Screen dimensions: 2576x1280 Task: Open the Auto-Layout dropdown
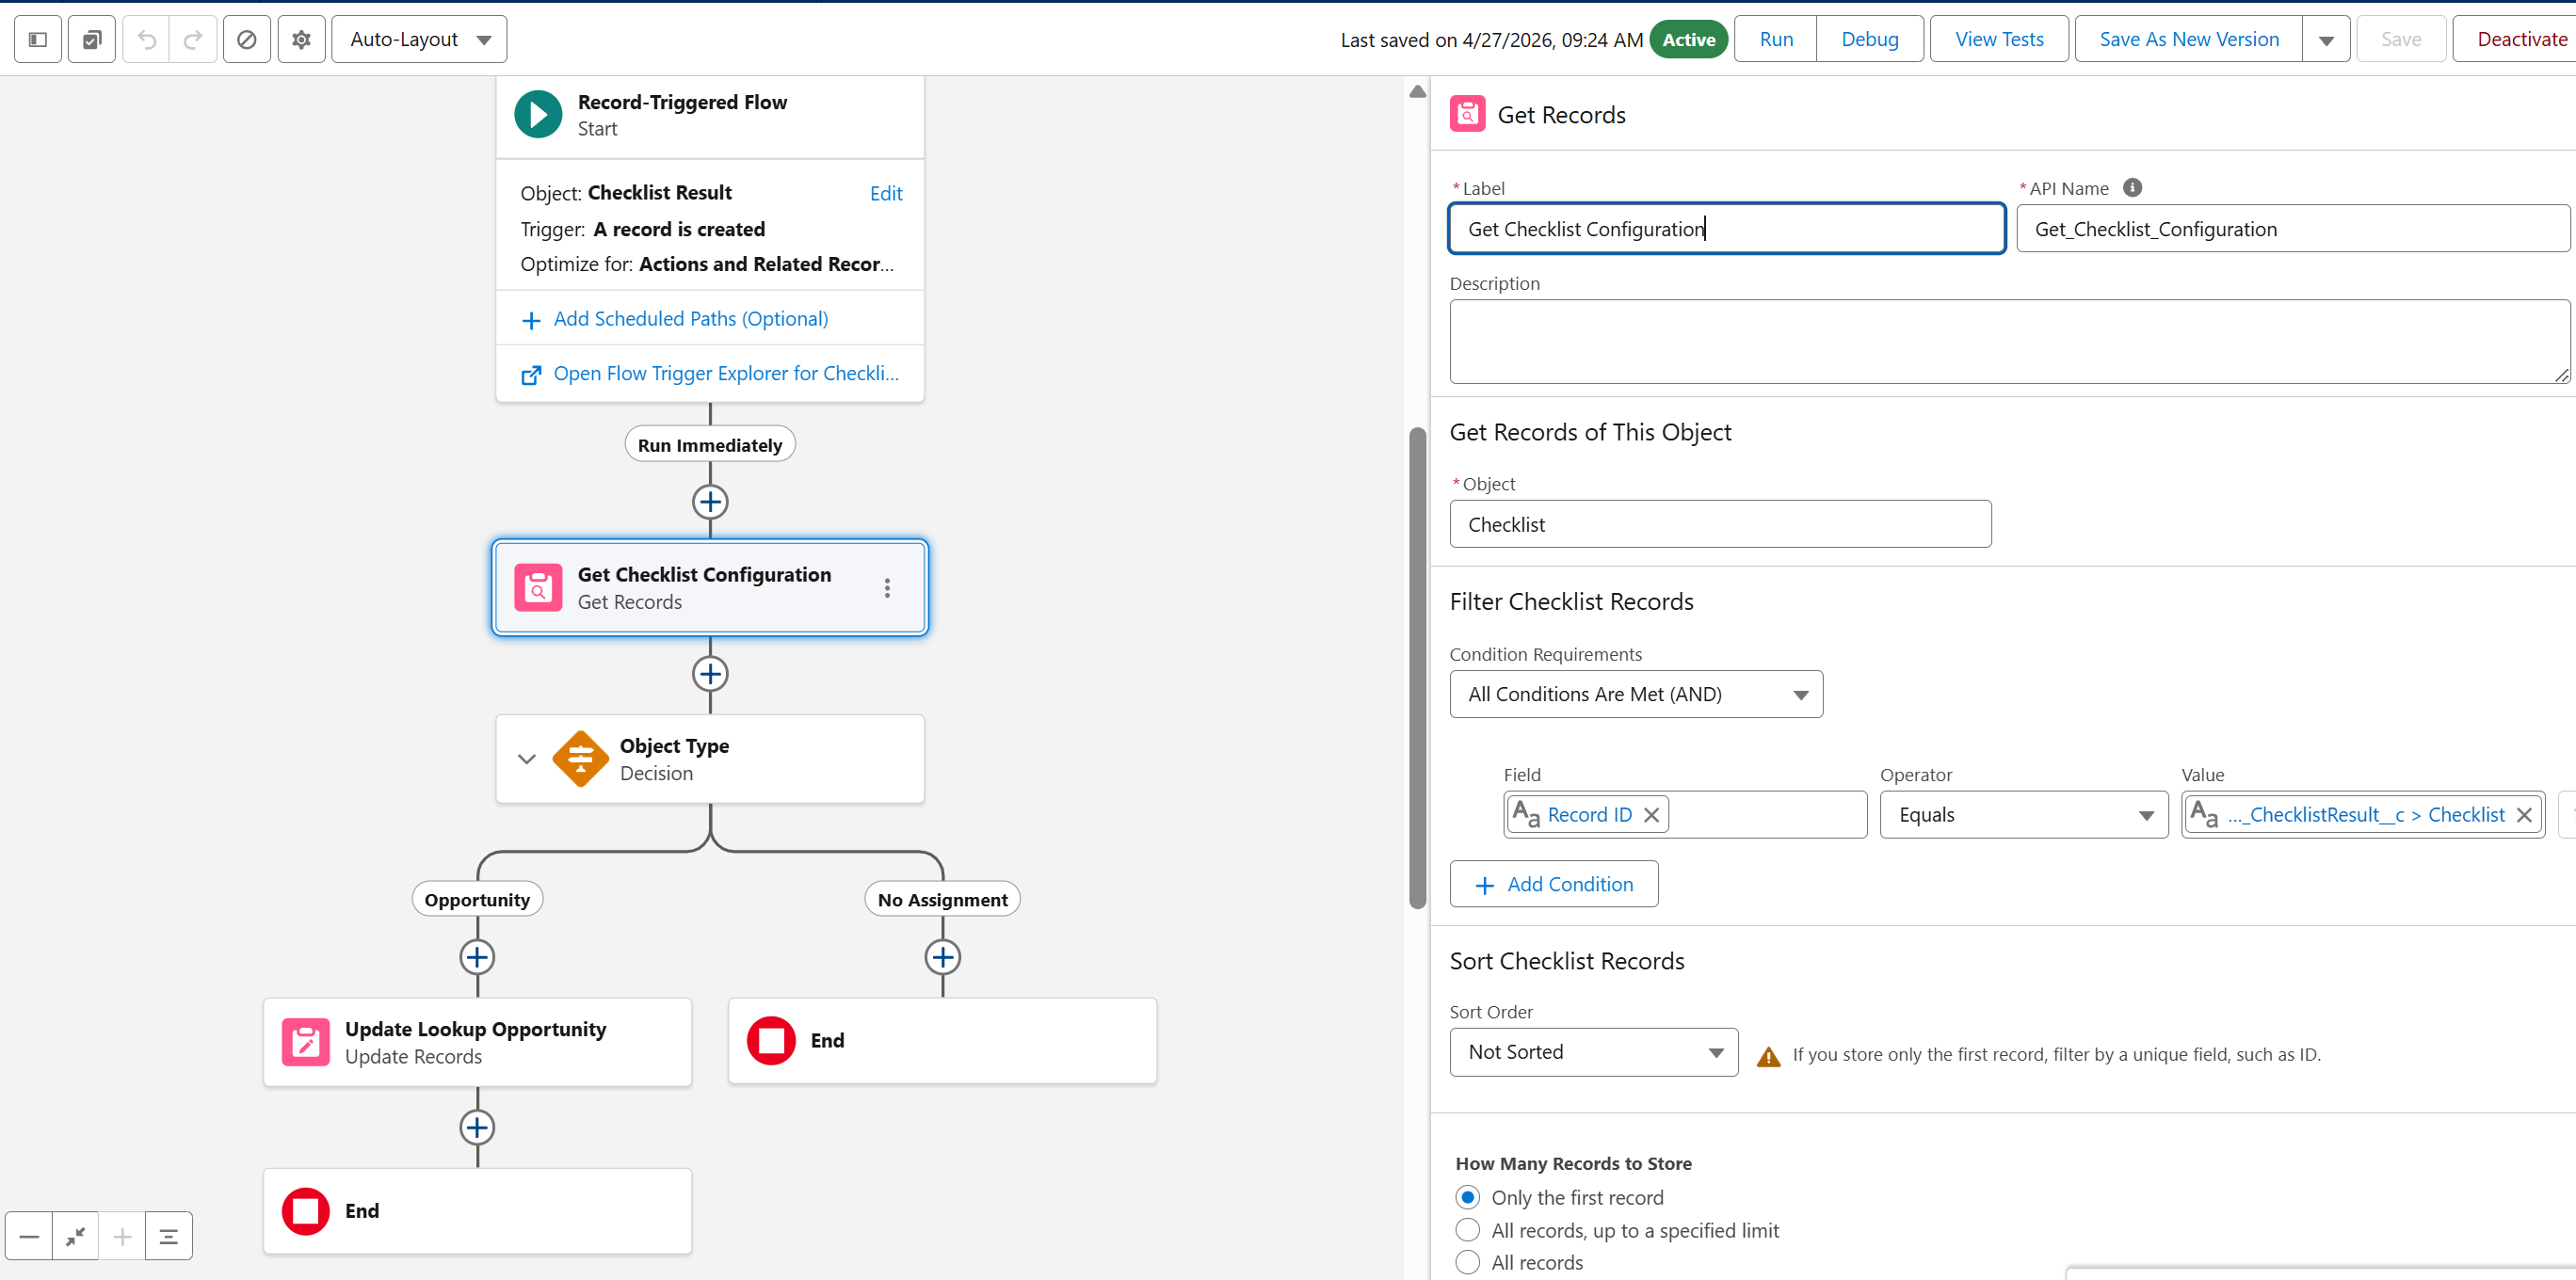tap(419, 40)
